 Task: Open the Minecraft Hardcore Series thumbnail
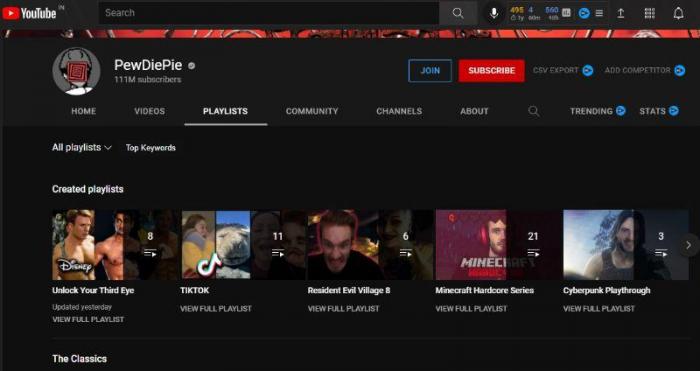point(498,245)
